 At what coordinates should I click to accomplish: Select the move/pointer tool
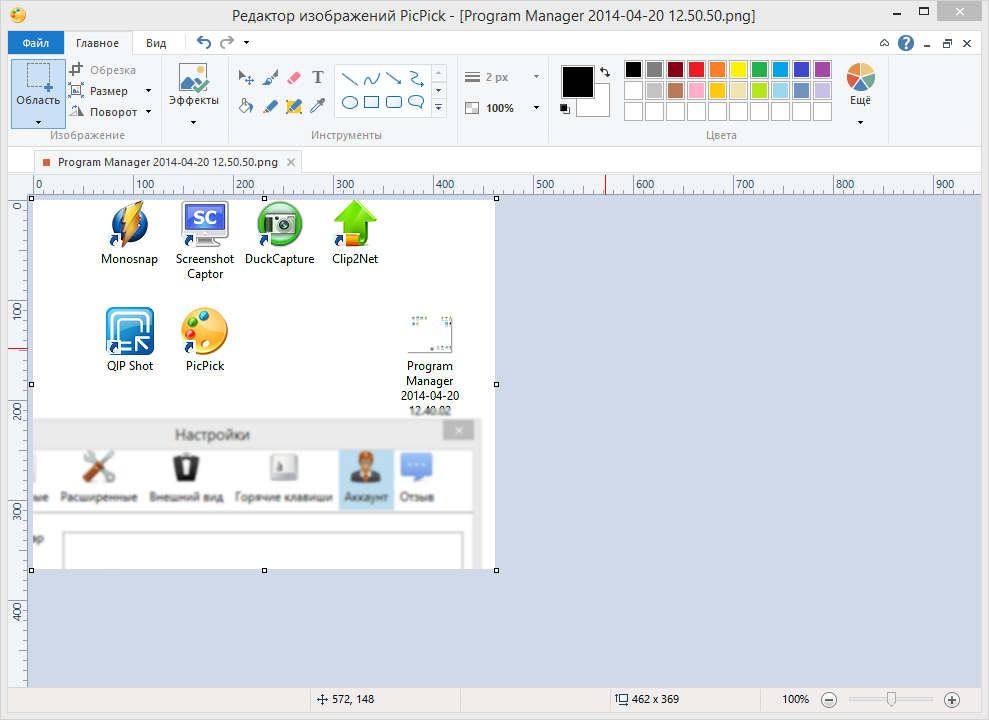(x=246, y=78)
